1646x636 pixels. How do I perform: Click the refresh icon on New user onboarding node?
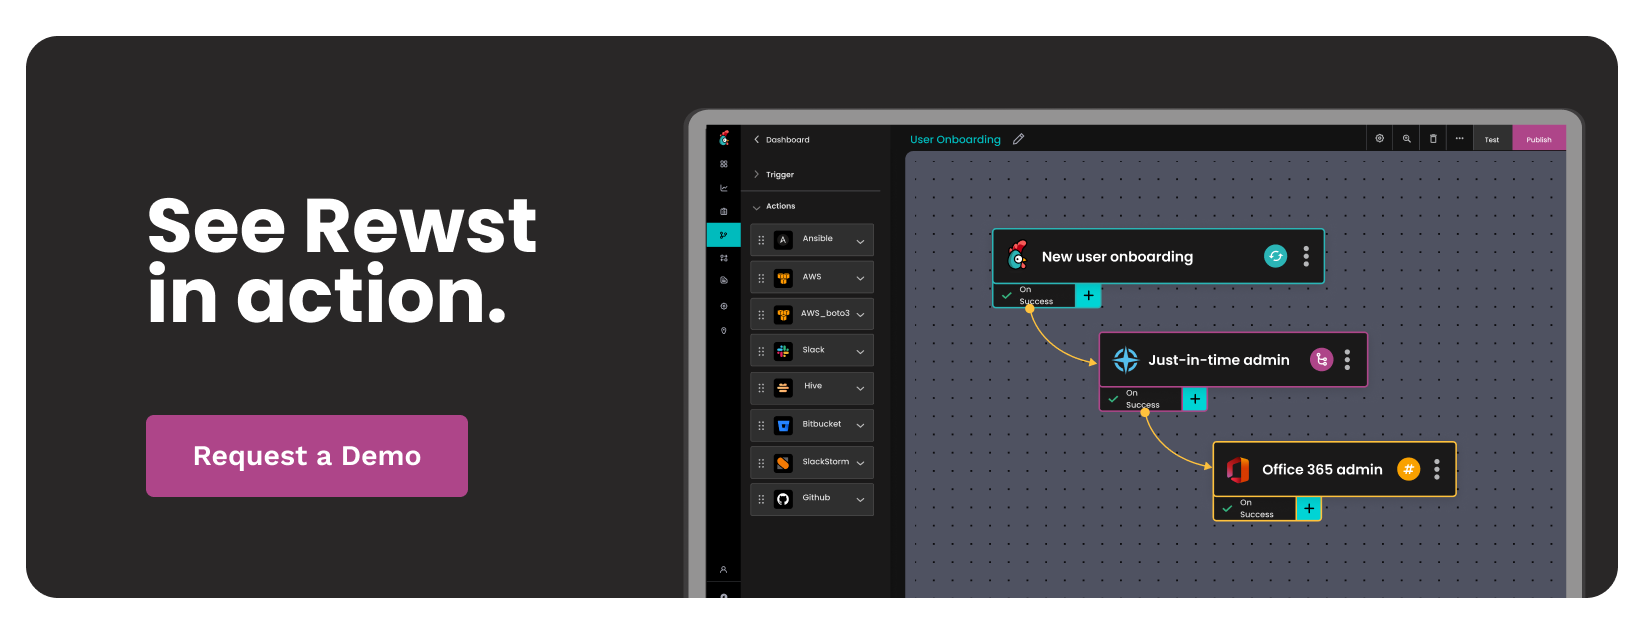tap(1275, 256)
